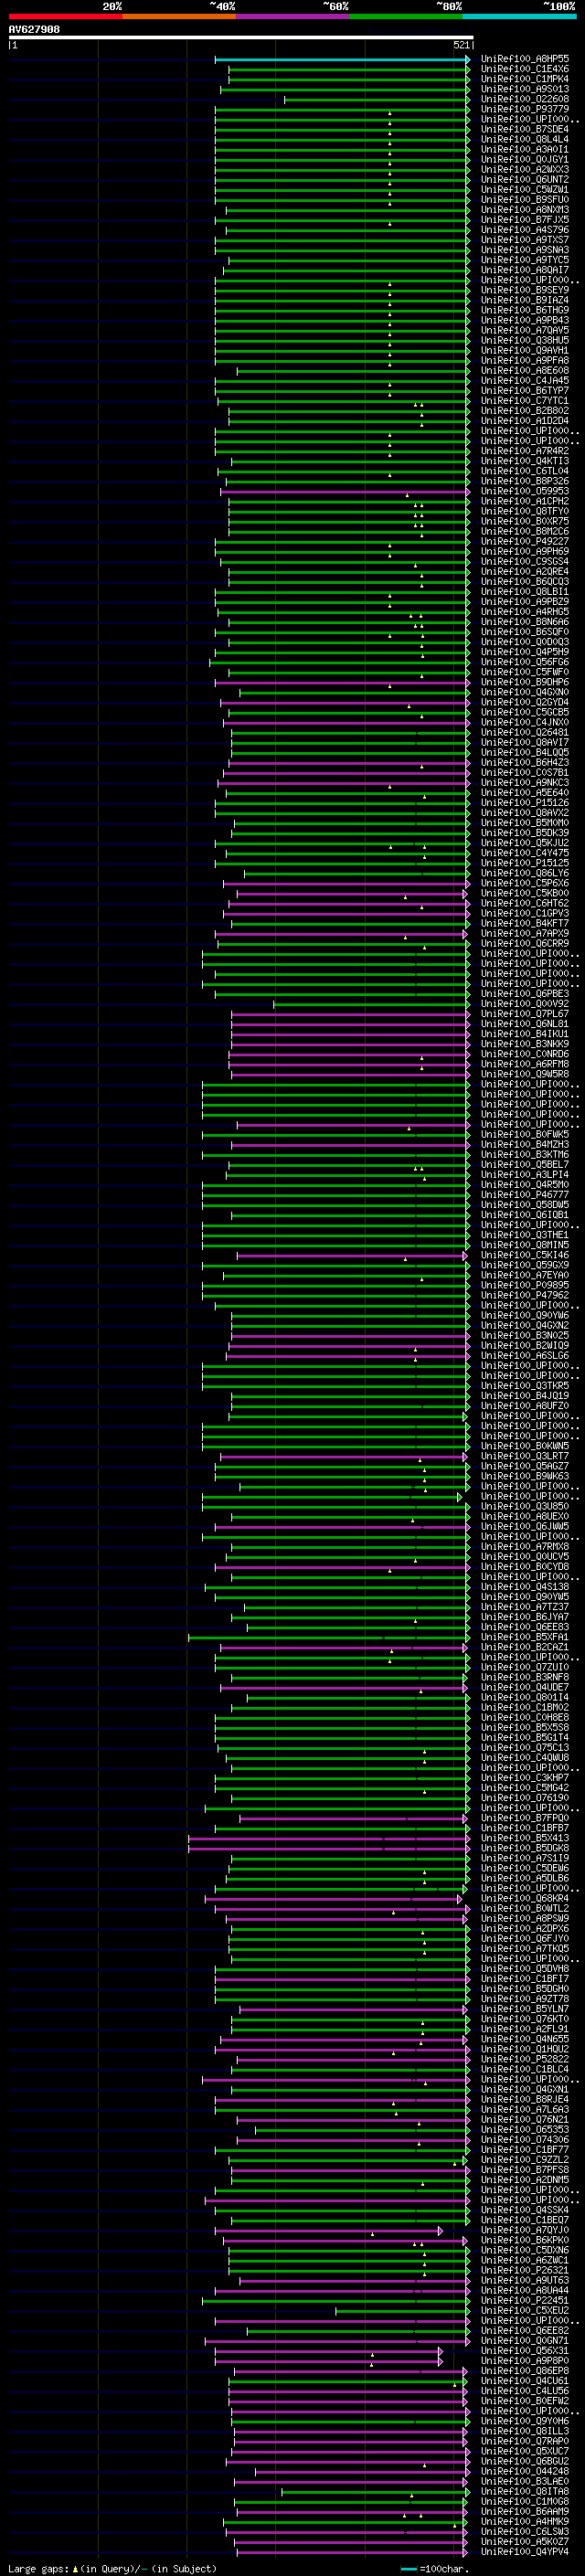Open the UniRef100_A4S796 hit

click(524, 230)
